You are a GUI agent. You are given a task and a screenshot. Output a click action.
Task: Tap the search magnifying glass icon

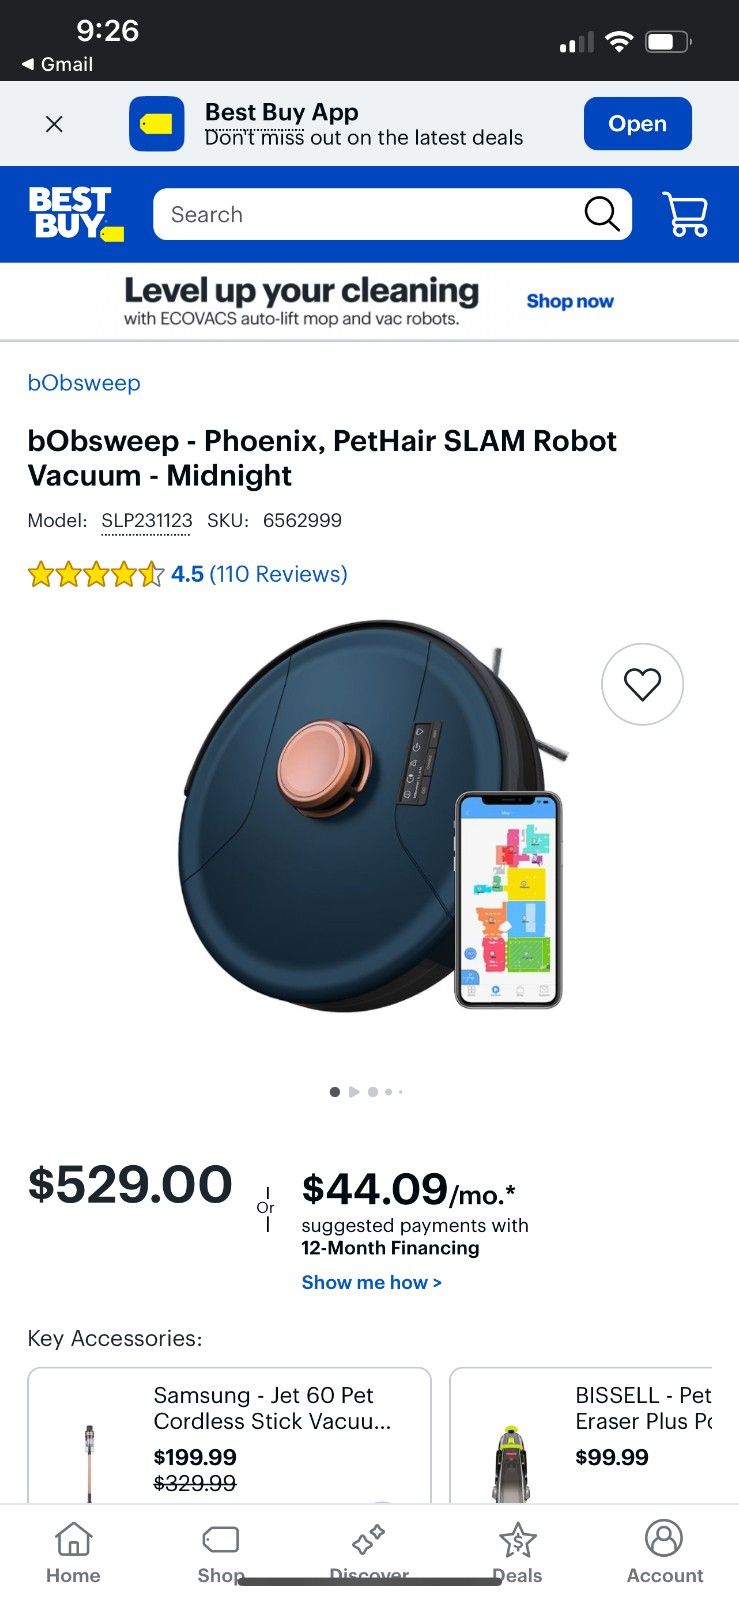pyautogui.click(x=601, y=213)
